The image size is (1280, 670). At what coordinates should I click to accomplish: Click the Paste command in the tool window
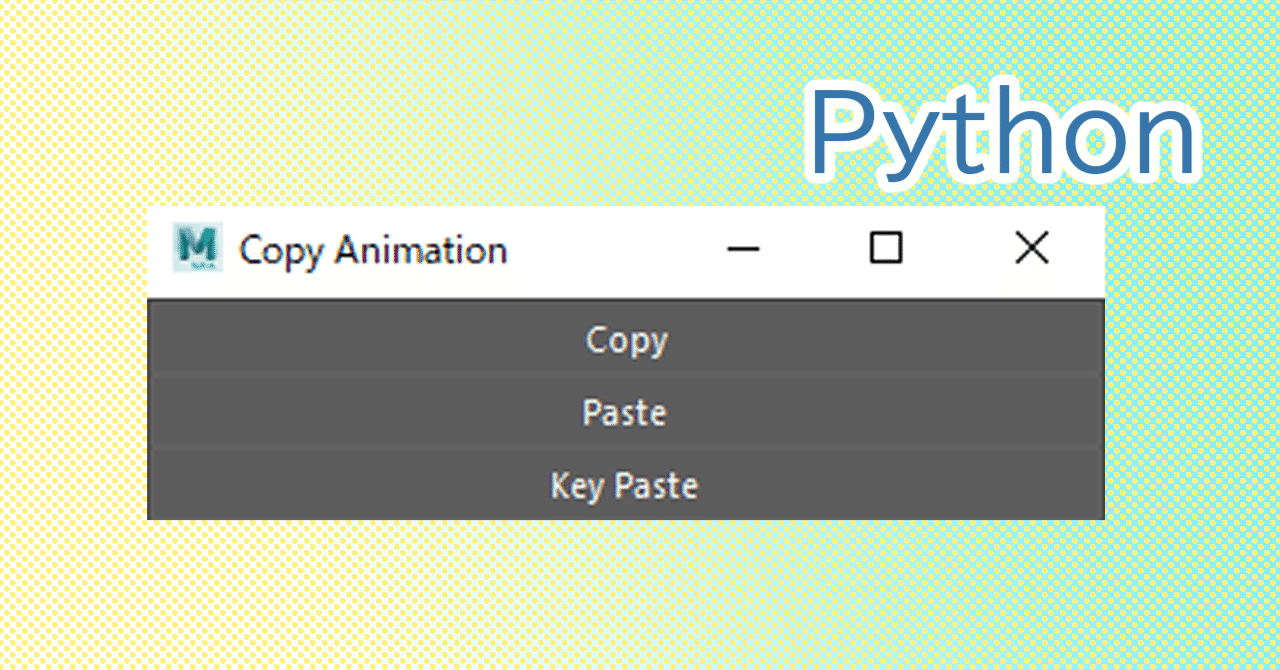[x=624, y=412]
